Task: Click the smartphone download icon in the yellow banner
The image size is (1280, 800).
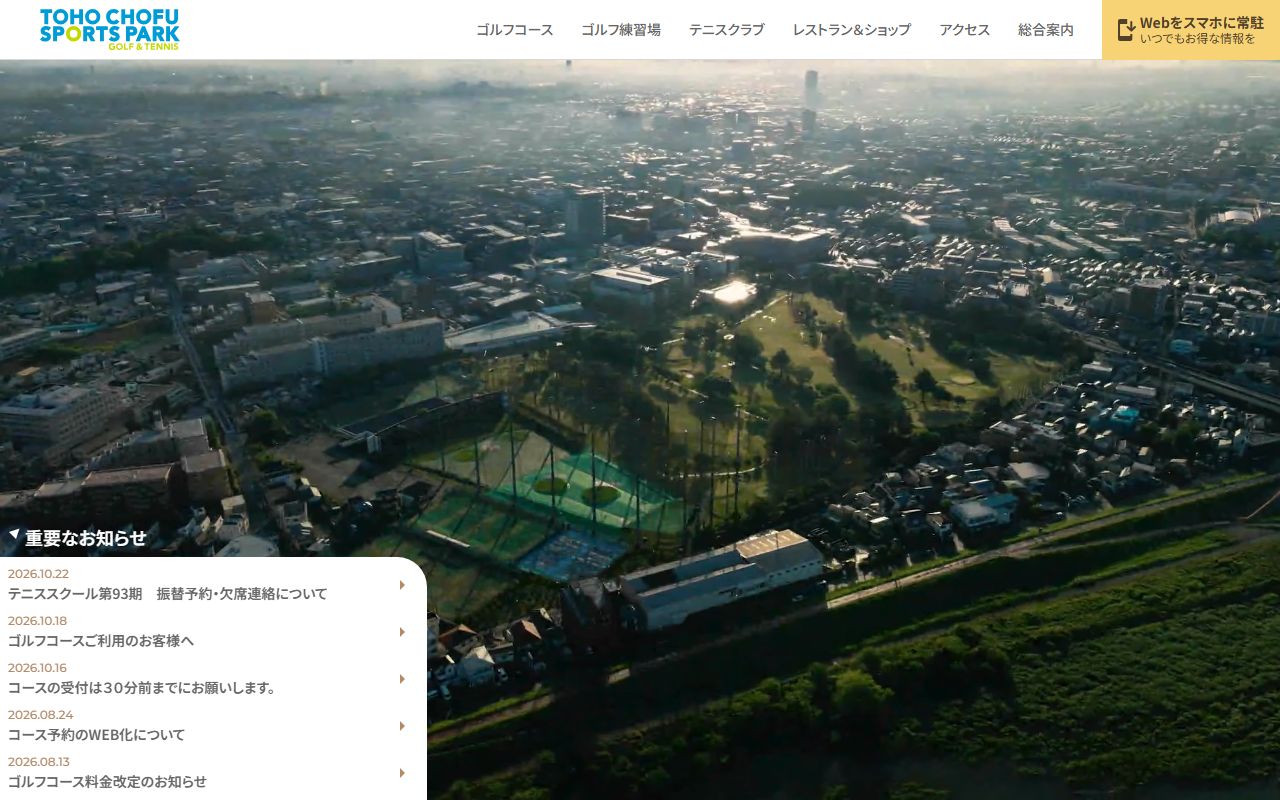Action: (x=1126, y=30)
